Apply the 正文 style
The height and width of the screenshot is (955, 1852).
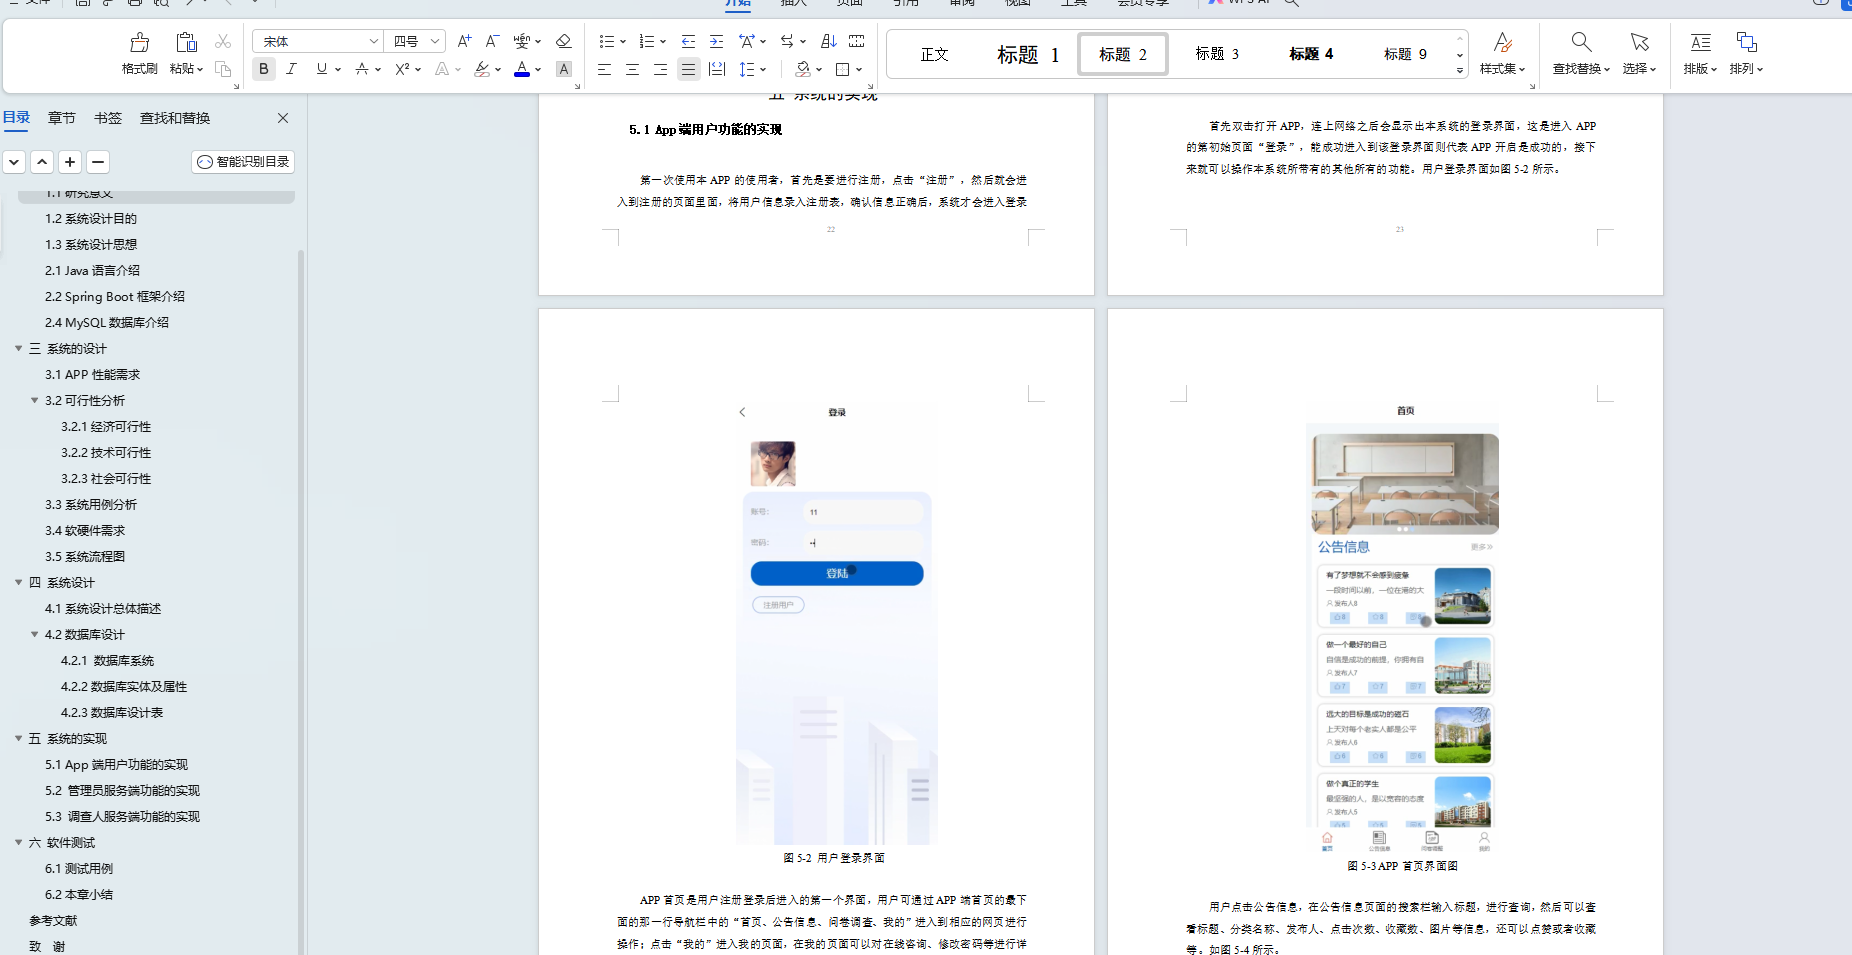coord(934,54)
